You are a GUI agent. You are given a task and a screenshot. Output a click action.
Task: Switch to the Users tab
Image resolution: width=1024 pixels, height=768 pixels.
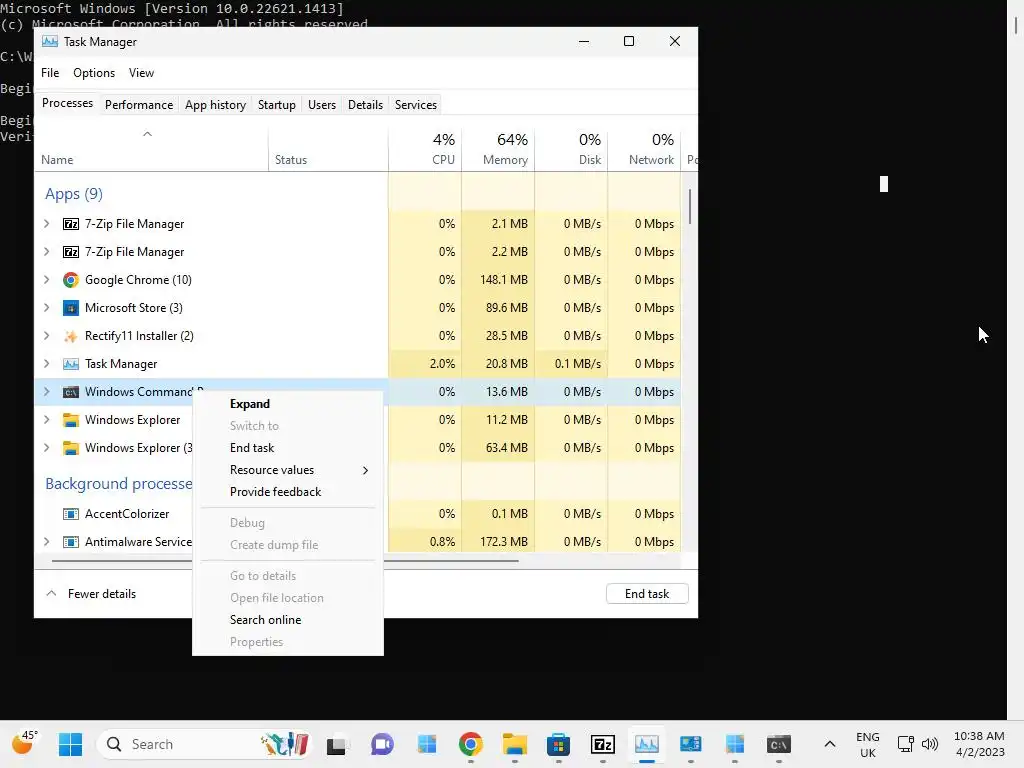[x=322, y=105]
